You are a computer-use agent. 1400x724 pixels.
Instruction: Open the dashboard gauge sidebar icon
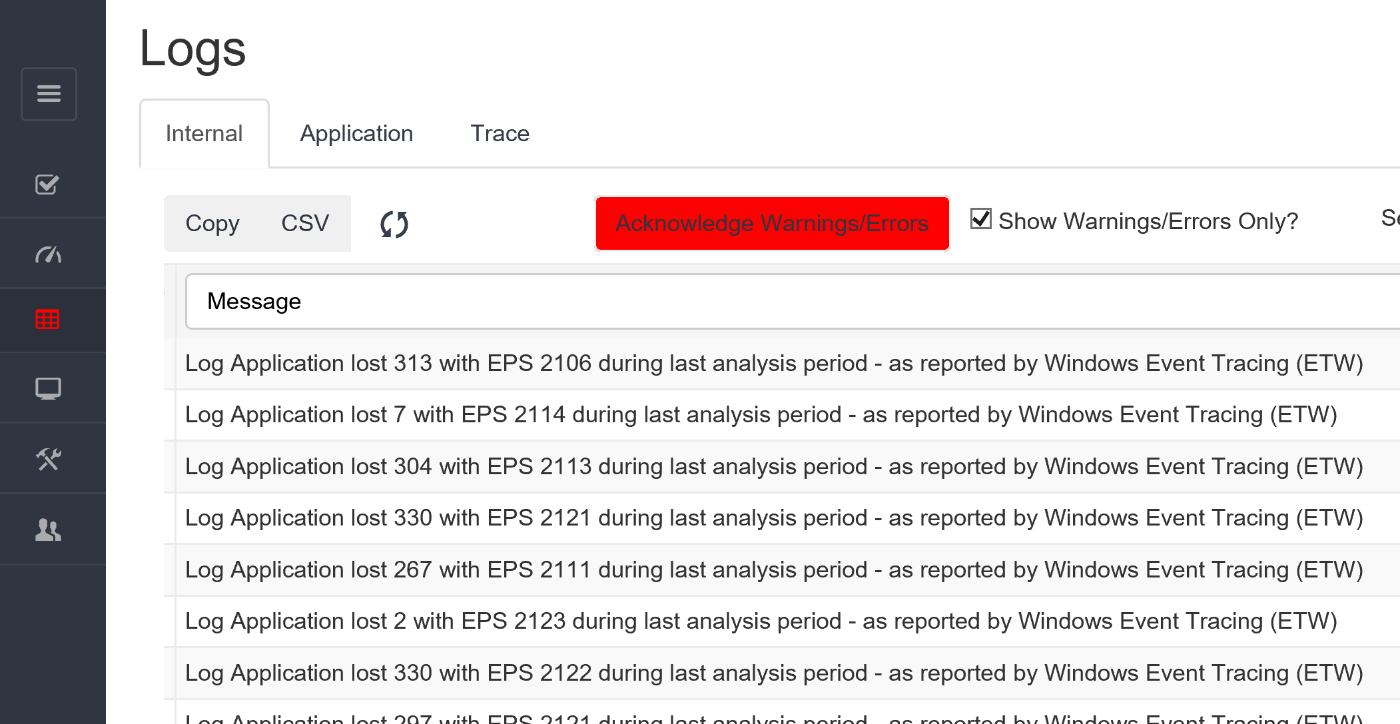tap(48, 254)
